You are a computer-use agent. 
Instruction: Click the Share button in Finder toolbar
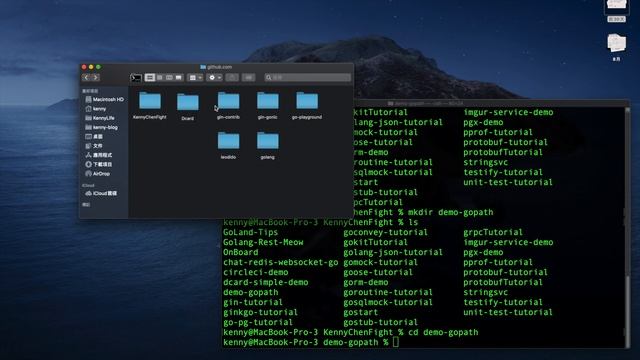point(232,78)
